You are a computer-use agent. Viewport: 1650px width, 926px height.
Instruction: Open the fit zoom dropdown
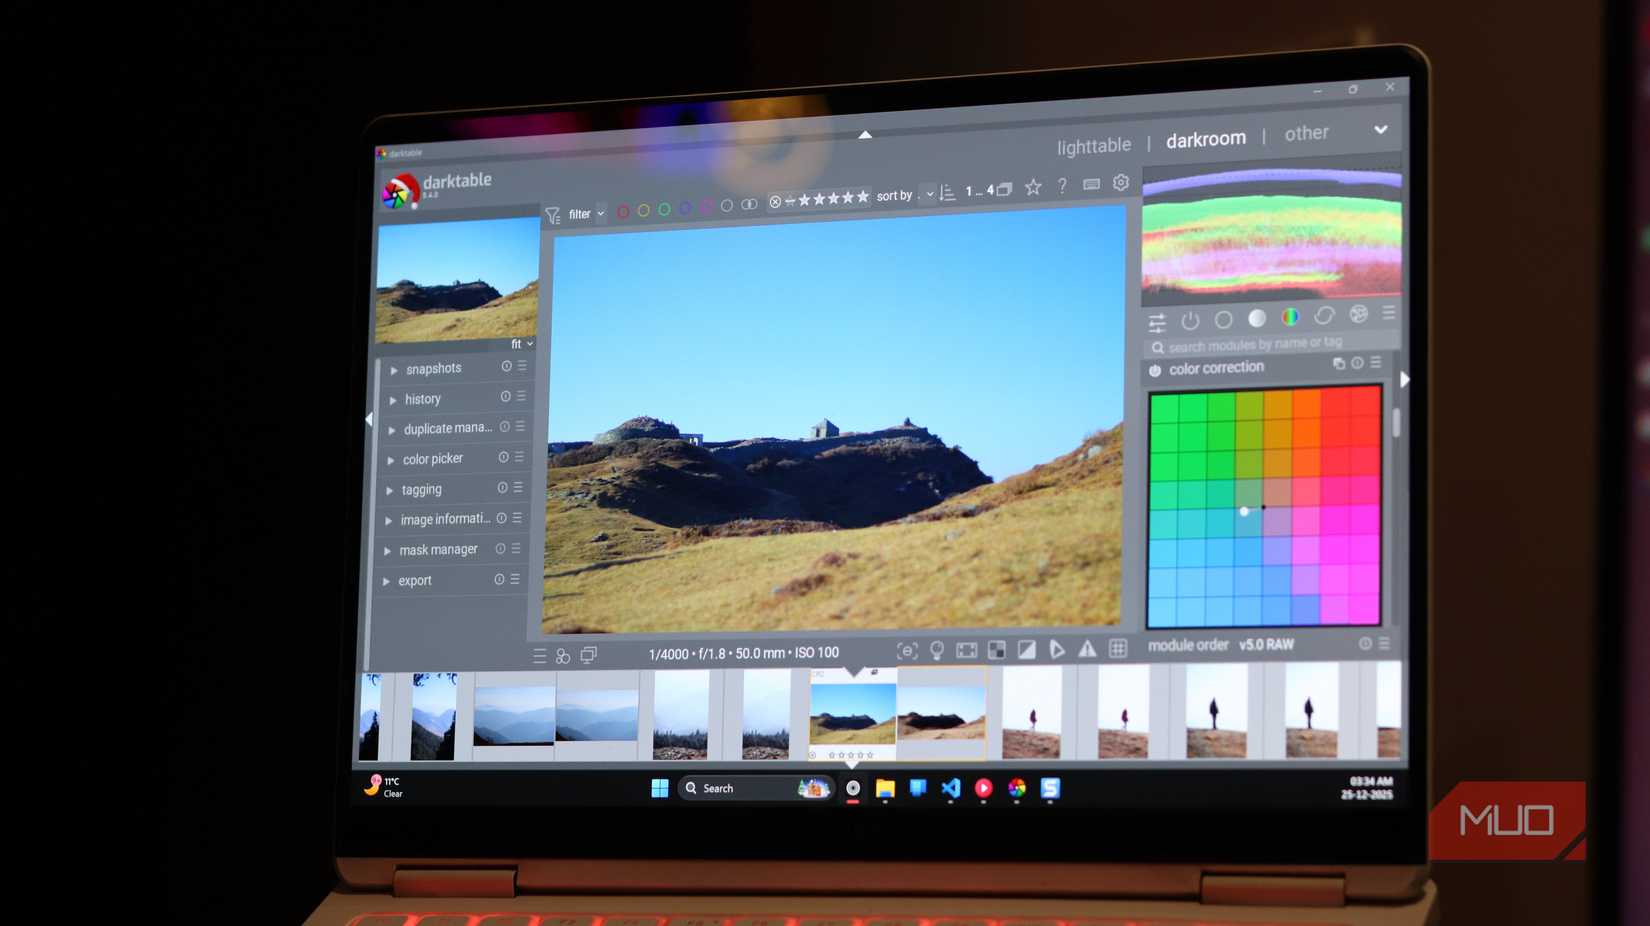[521, 343]
